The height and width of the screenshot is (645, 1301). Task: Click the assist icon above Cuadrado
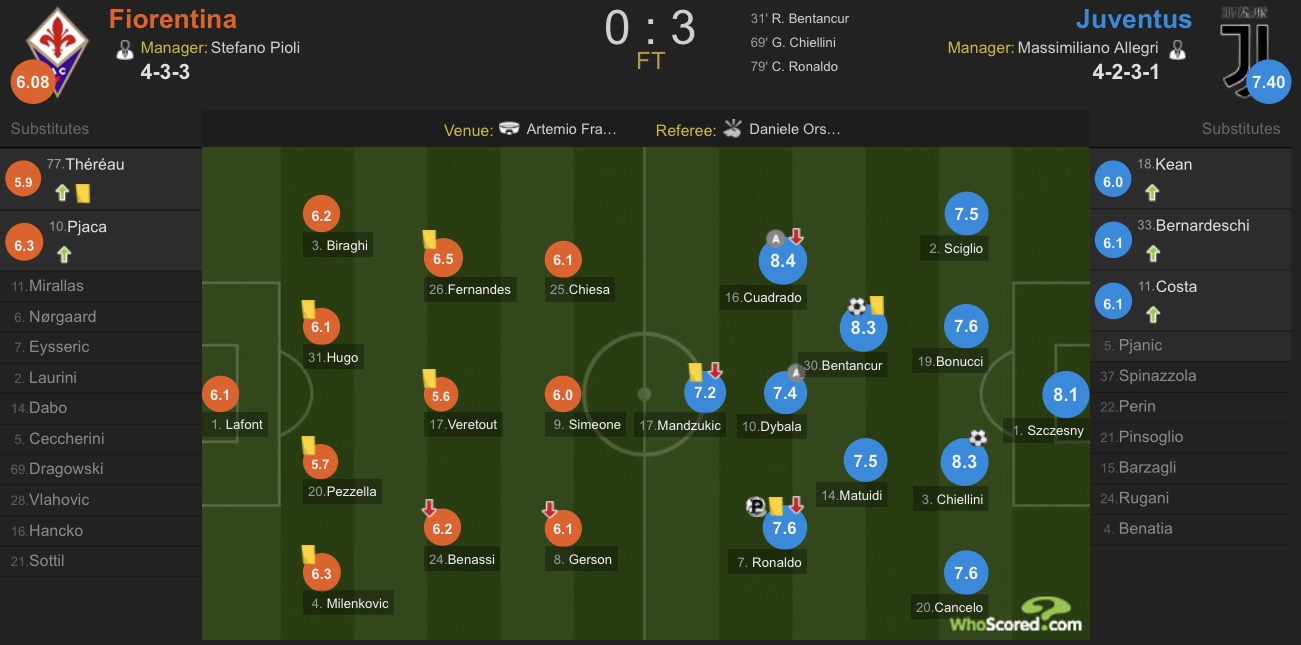click(775, 238)
